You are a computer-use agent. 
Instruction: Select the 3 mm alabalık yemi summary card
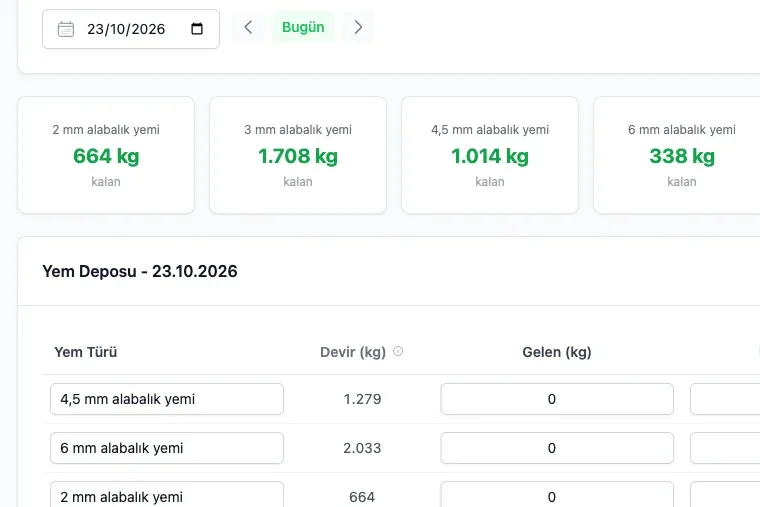[x=298, y=155]
